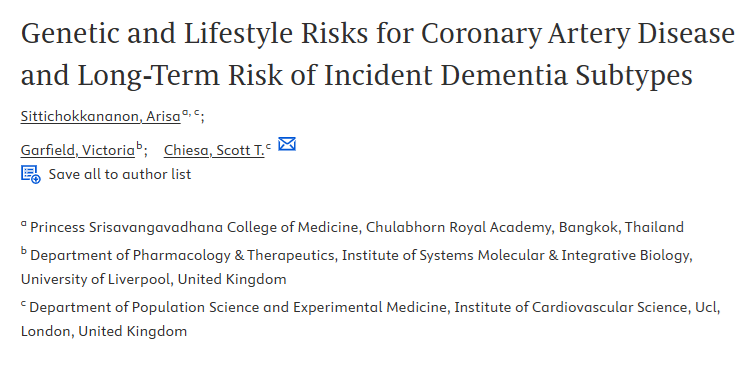Click 'Chulabhorn Royal Academy, Bangkok, Thailand' text
Screen dimensions: 748x369
point(525,227)
